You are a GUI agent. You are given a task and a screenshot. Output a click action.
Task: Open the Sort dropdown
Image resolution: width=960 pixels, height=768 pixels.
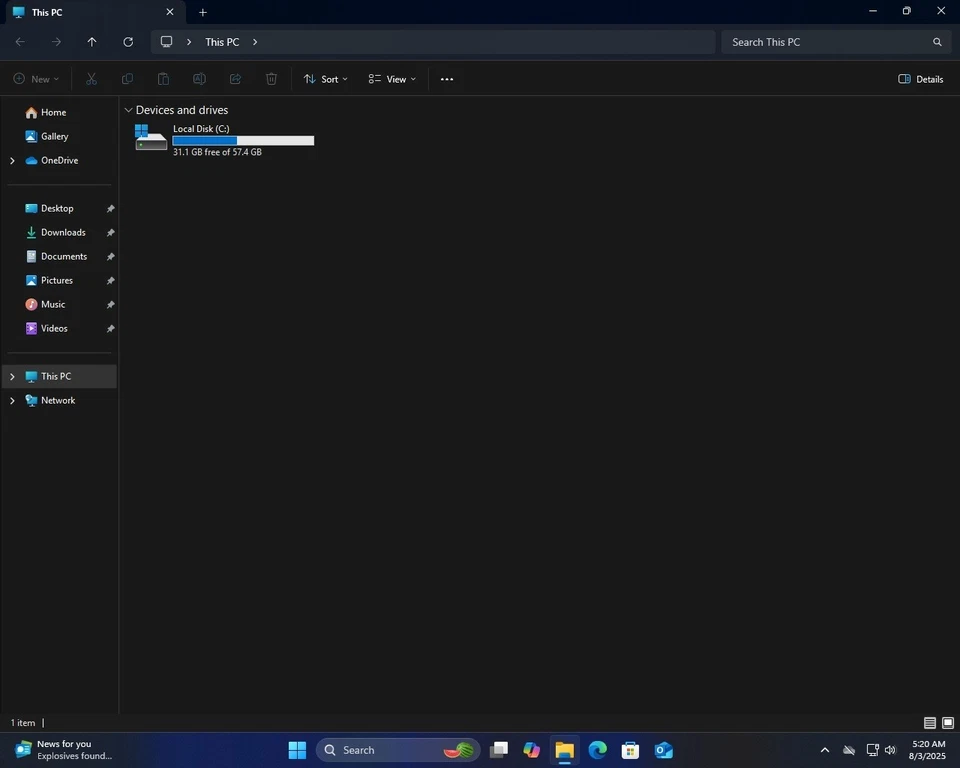[326, 79]
